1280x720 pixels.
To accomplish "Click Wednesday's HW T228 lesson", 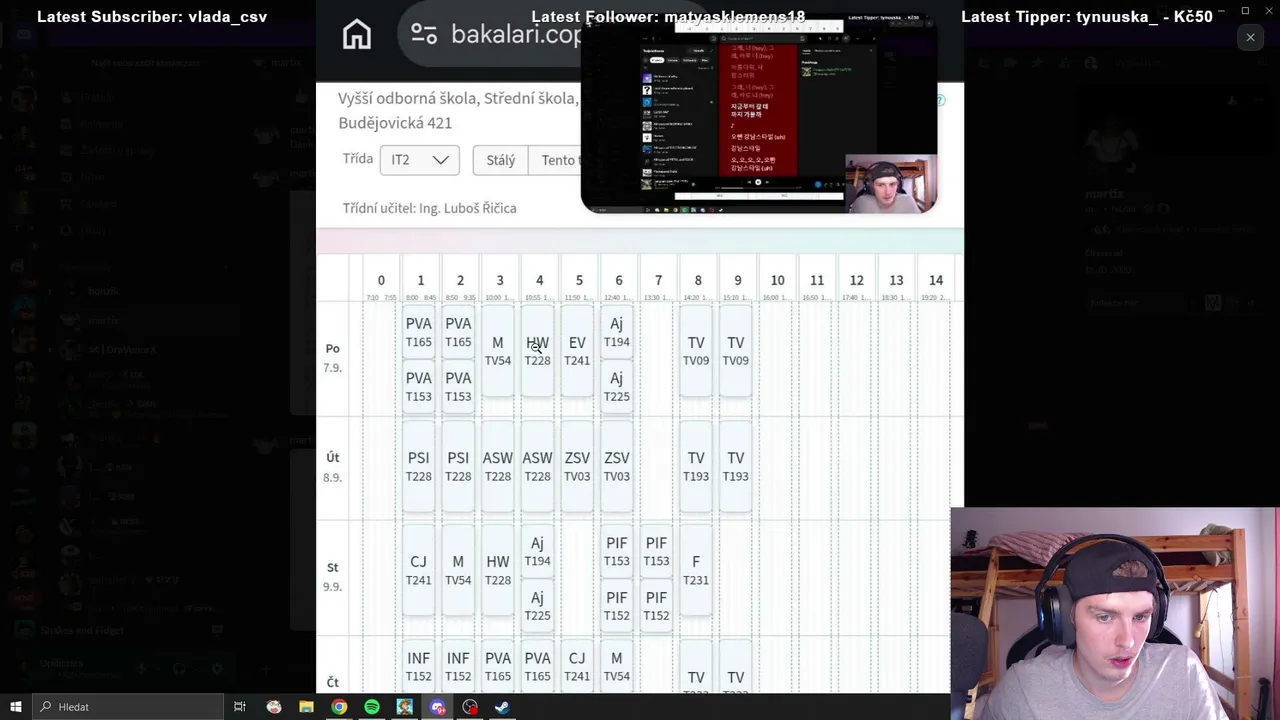I will click(x=498, y=570).
